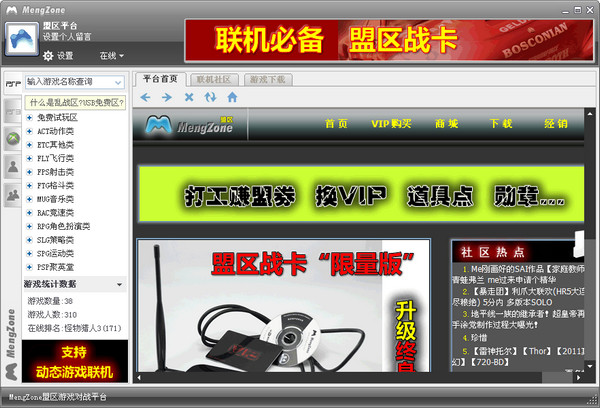Click vertical scrollbar down arrow

point(590,366)
